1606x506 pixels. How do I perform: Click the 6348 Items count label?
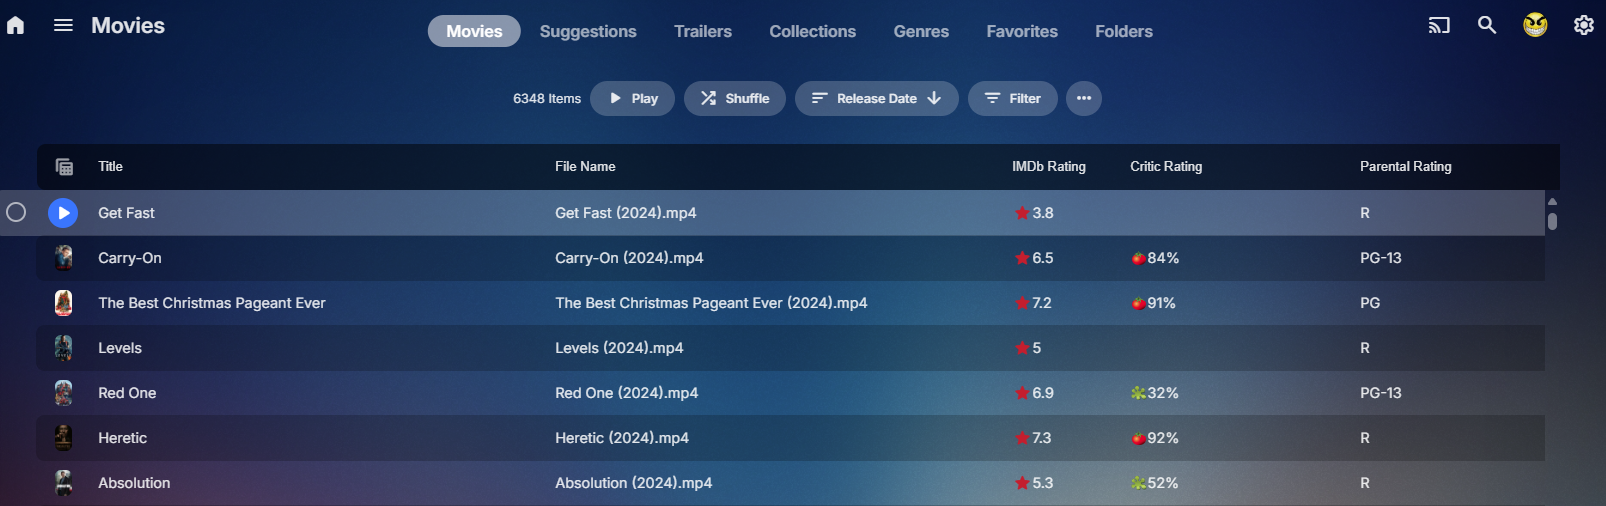[x=547, y=98]
